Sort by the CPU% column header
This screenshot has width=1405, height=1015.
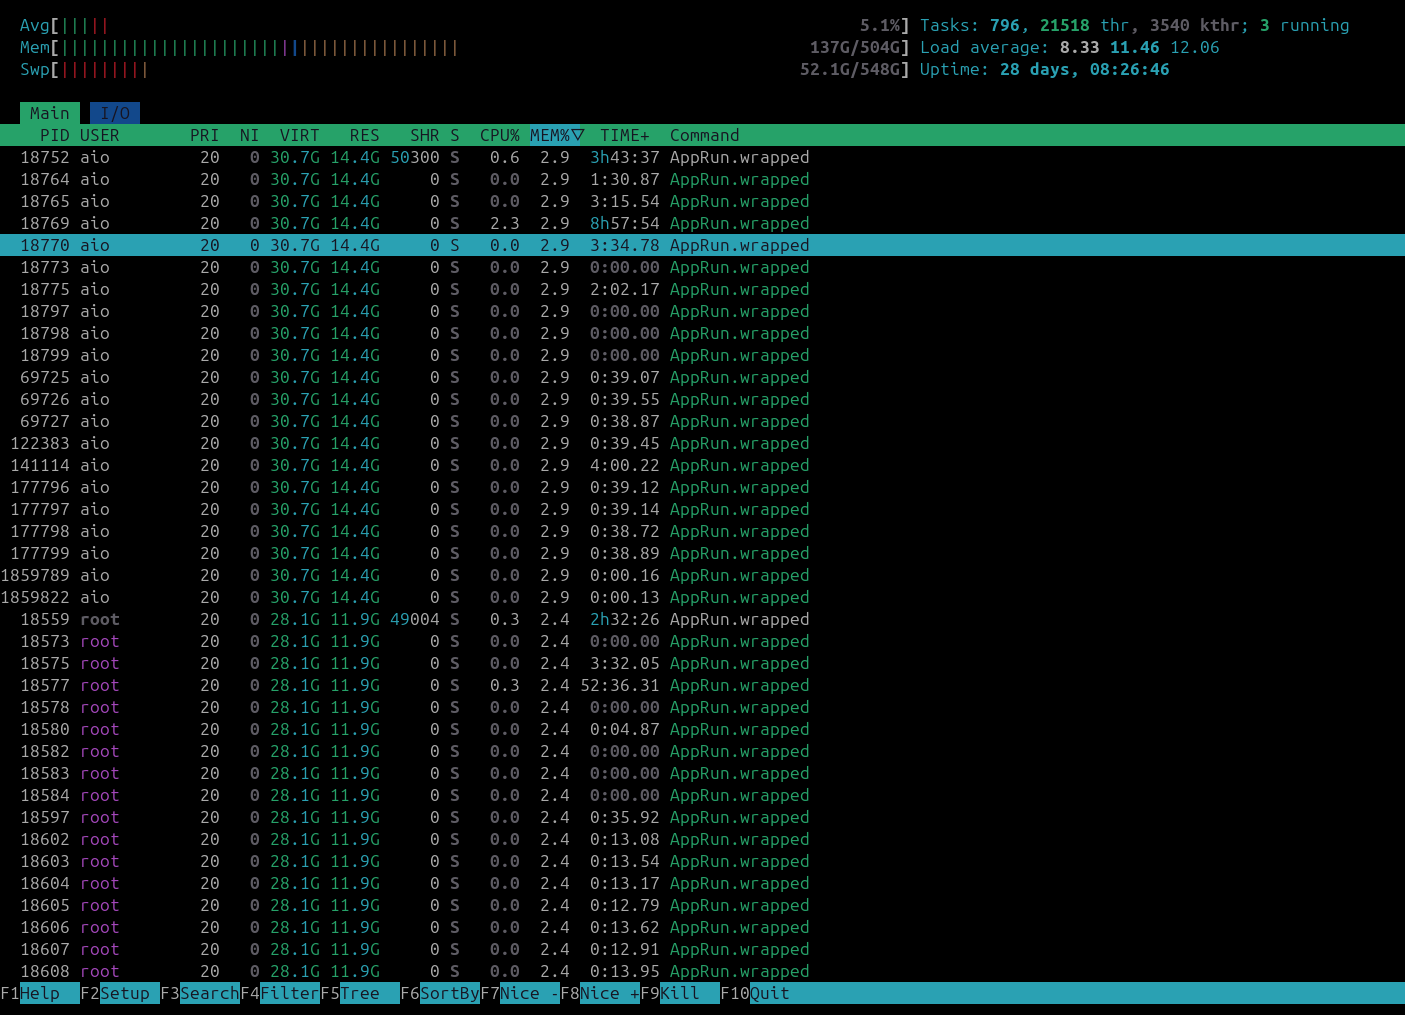[500, 135]
